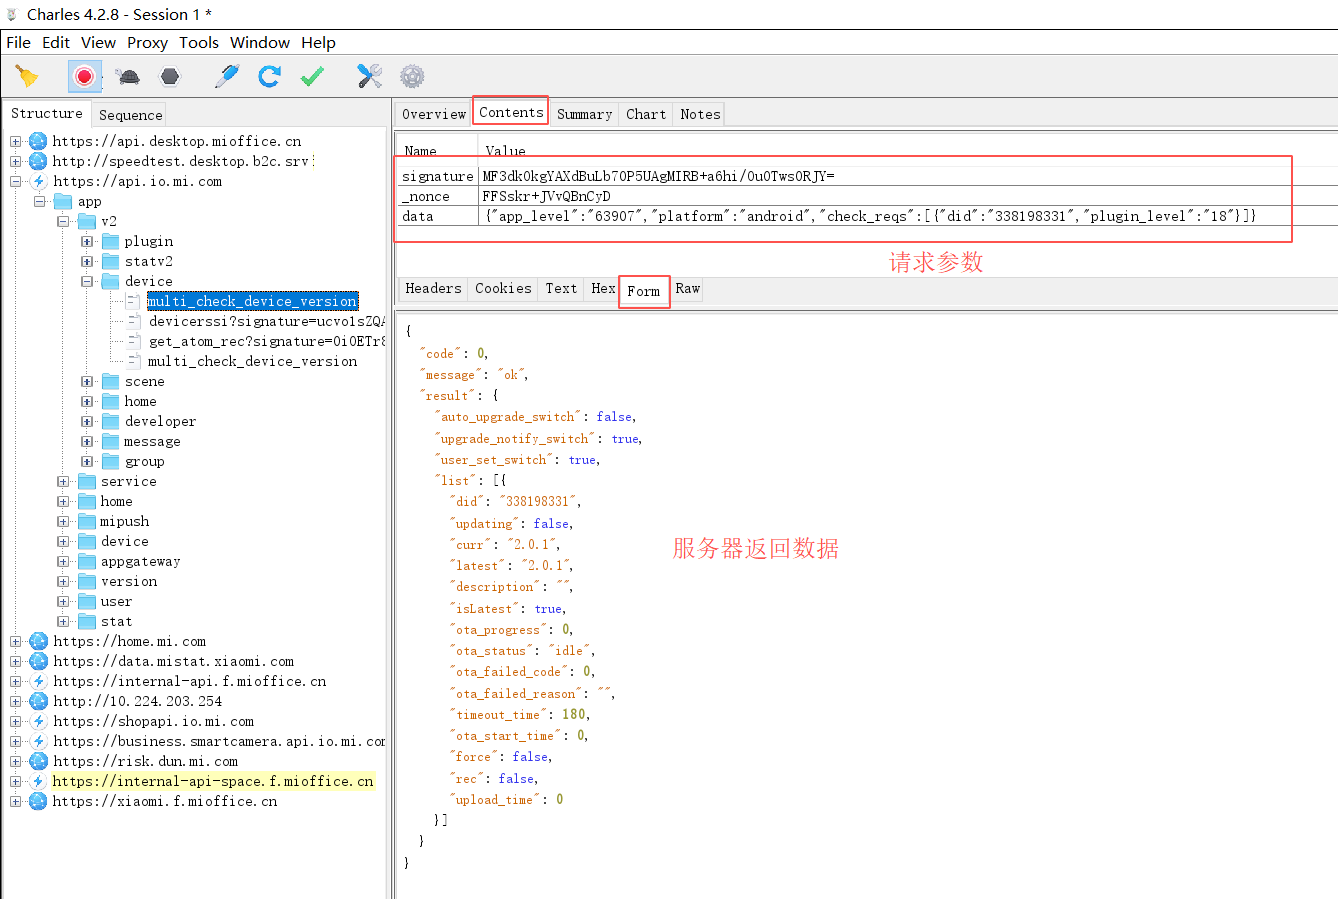This screenshot has width=1338, height=899.
Task: Expand the api.desktop.mioffice.cn host node
Action: 15,141
